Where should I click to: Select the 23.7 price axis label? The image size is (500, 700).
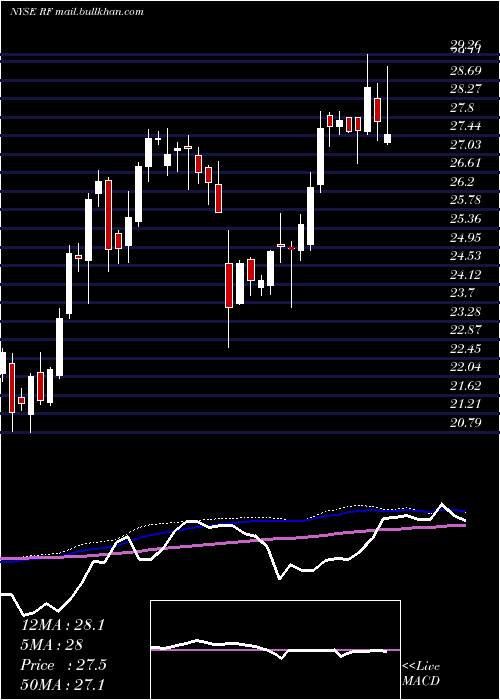pyautogui.click(x=462, y=293)
